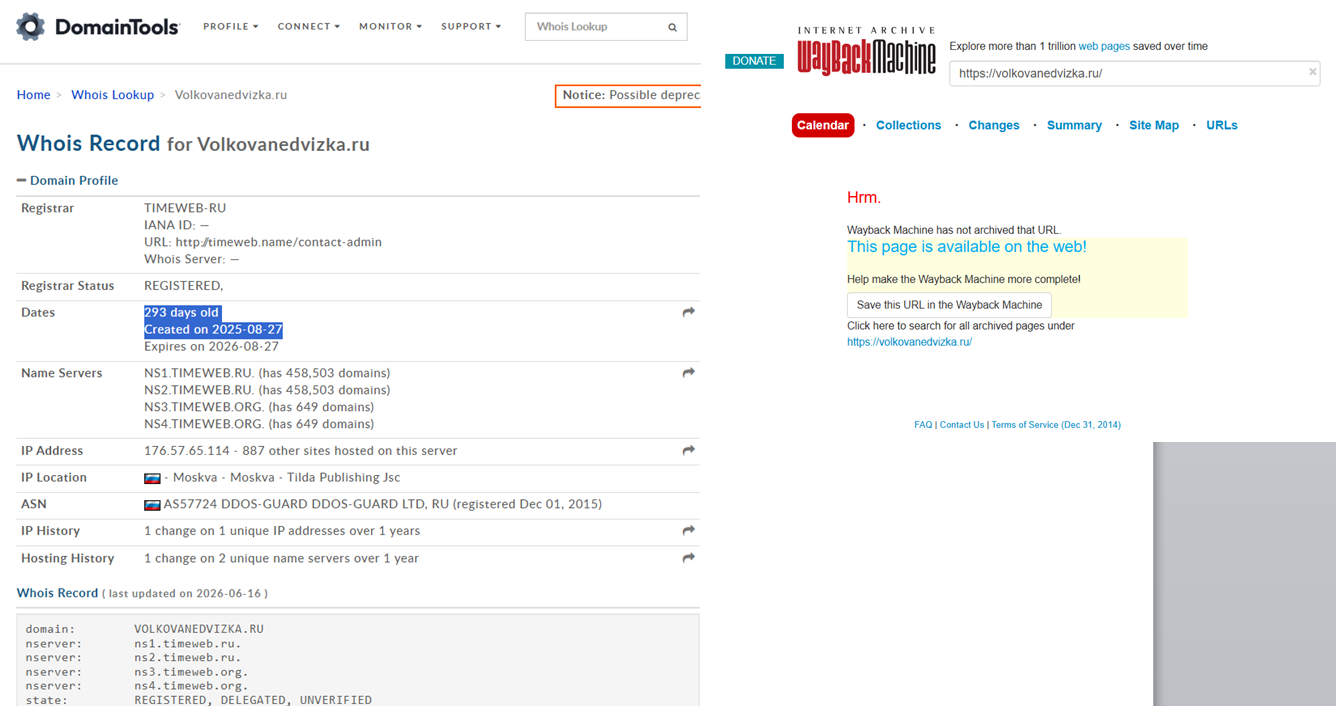The width and height of the screenshot is (1336, 706).
Task: Open the URLs tab
Action: tap(1222, 125)
